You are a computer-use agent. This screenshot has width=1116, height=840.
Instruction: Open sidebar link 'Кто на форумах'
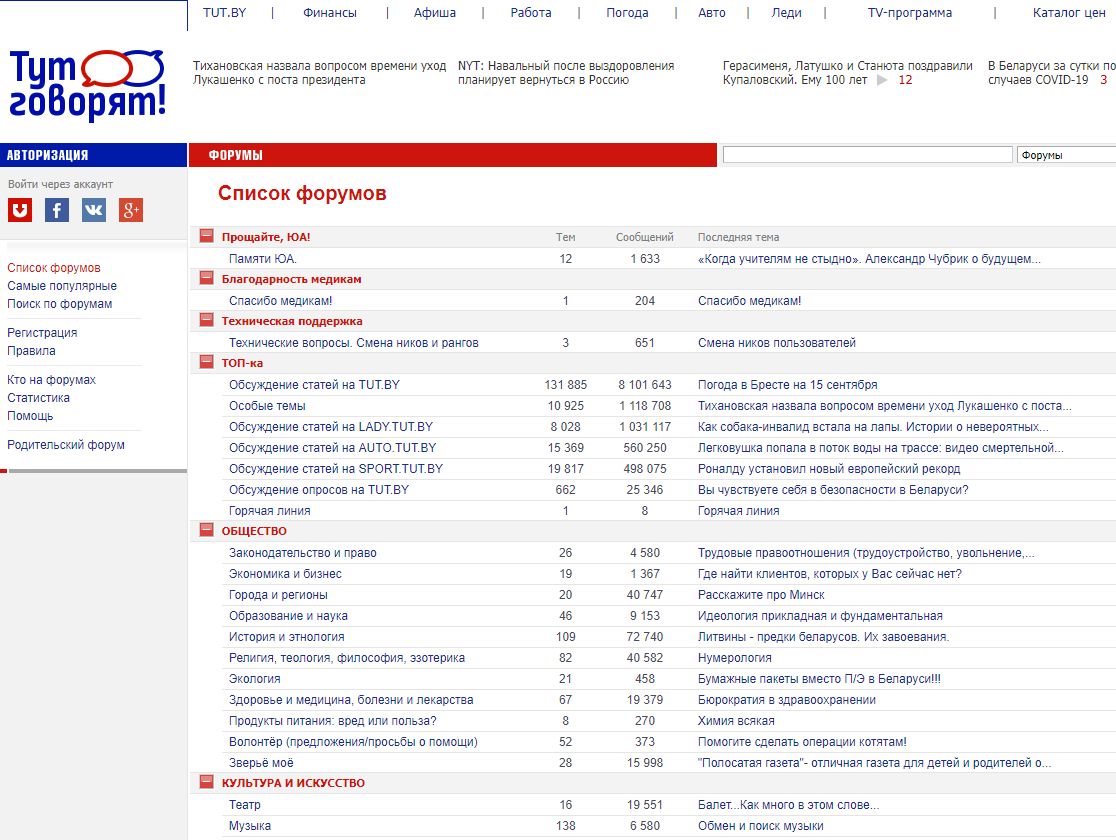coord(51,380)
